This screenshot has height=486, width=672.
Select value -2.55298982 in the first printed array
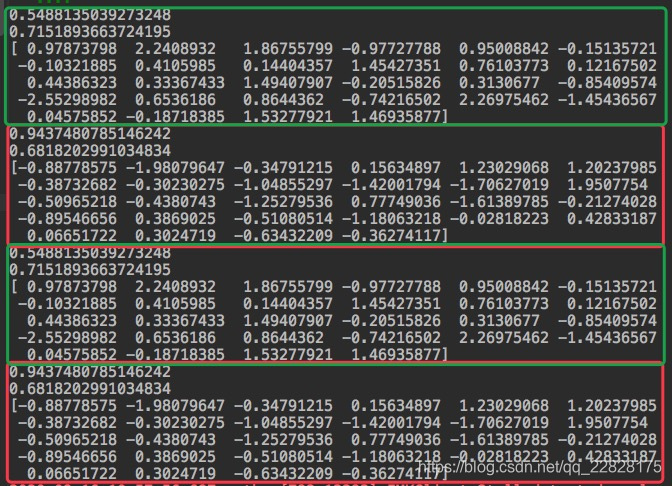[67, 99]
